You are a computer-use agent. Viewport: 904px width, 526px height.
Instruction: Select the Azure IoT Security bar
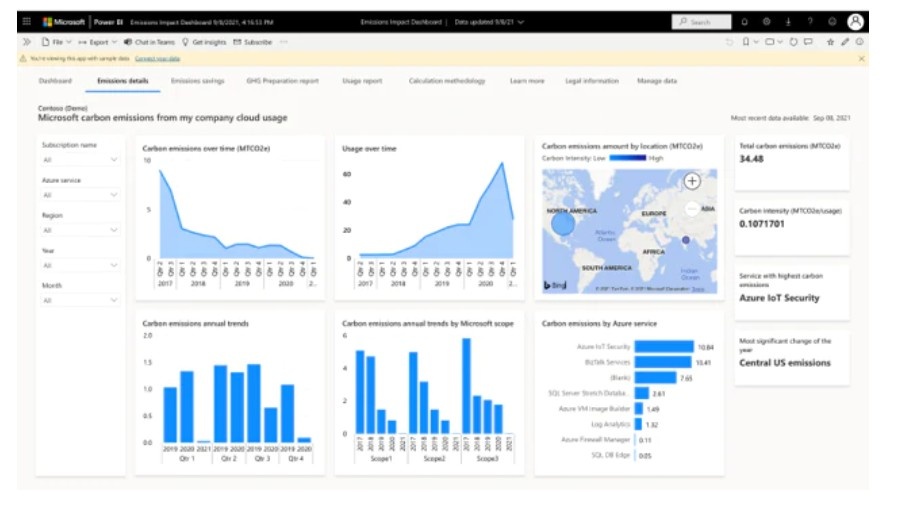664,347
